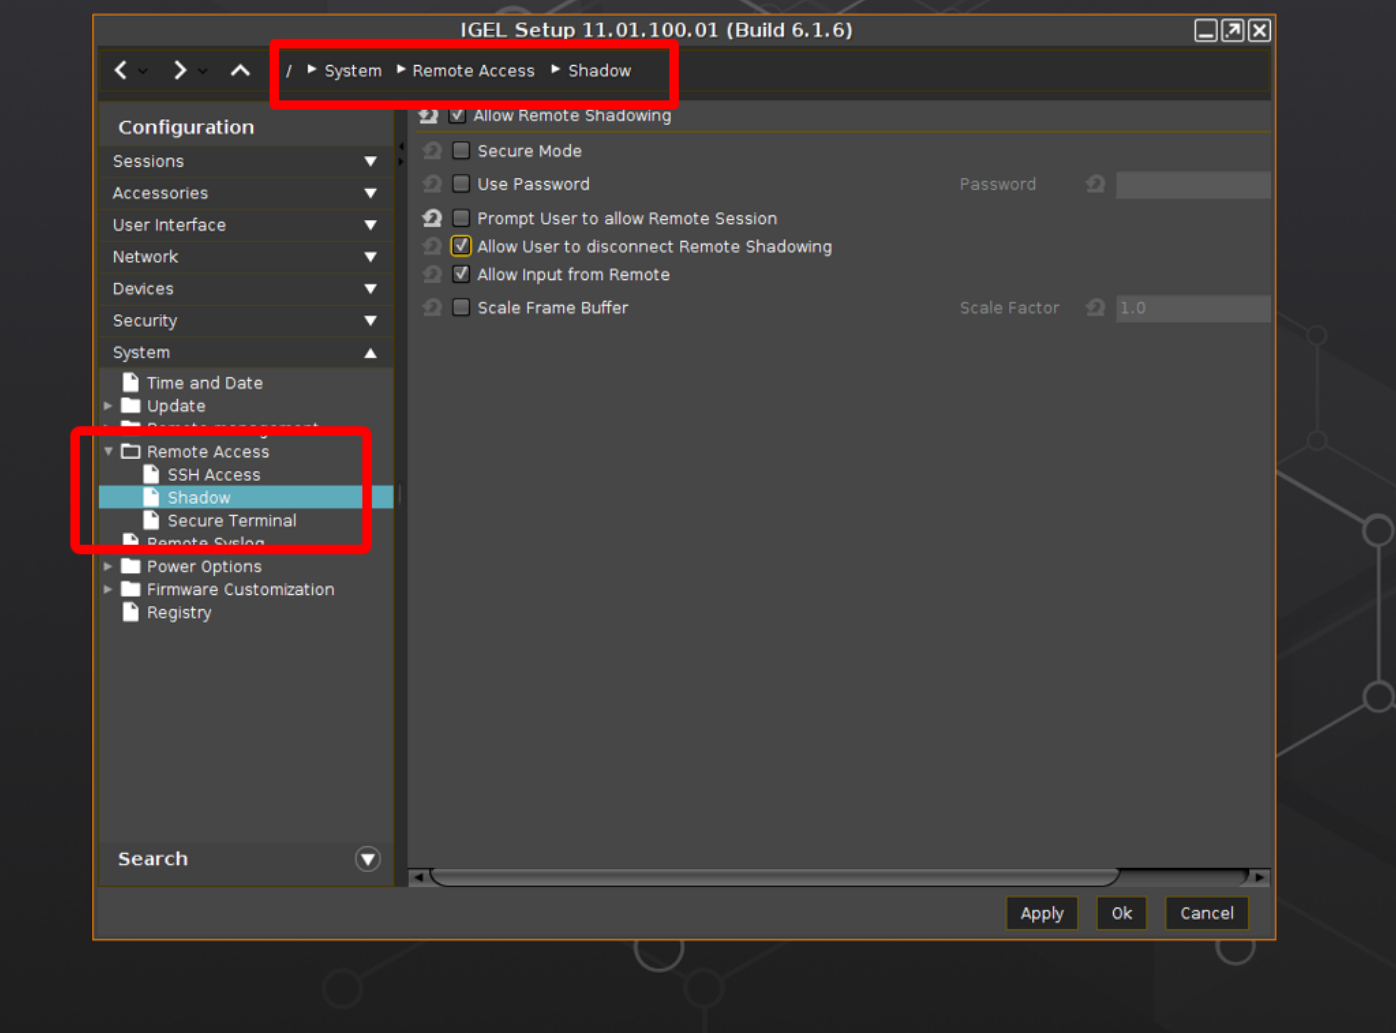This screenshot has height=1033, width=1396.
Task: Click reset icon beside Allow Input from Remote
Action: 432,274
